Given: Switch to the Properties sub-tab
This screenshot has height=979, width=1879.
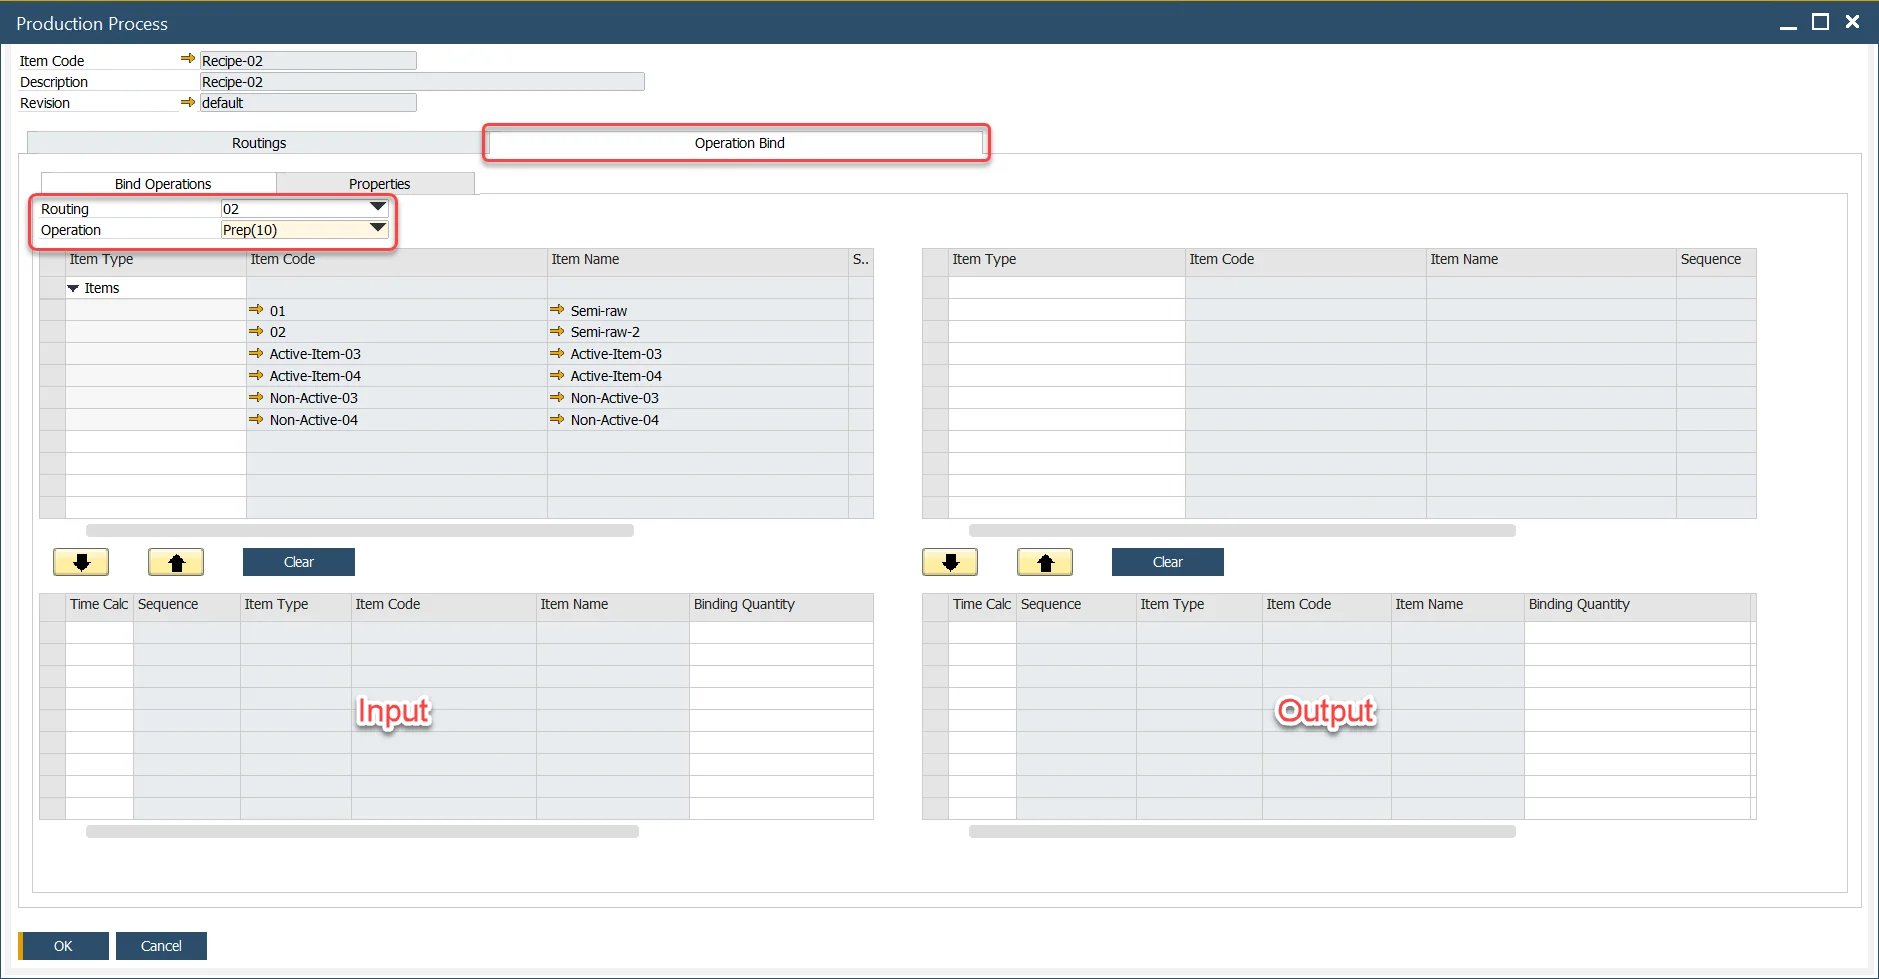Looking at the screenshot, I should 378,184.
